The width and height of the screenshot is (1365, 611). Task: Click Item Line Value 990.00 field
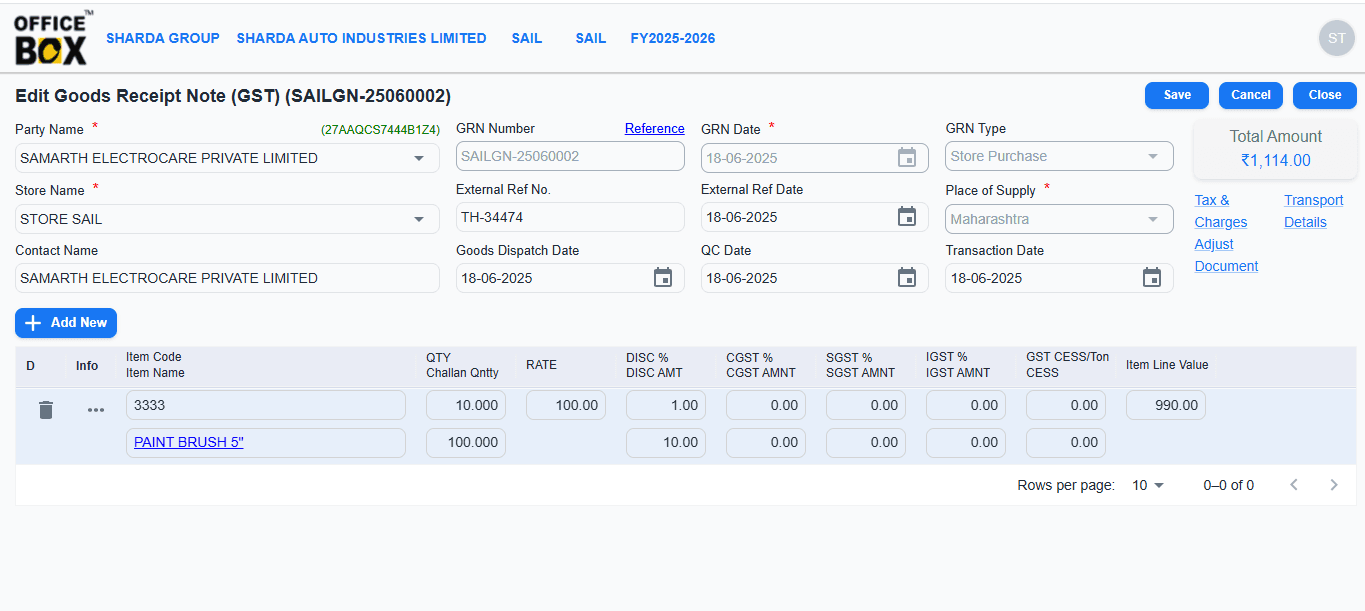point(1166,405)
